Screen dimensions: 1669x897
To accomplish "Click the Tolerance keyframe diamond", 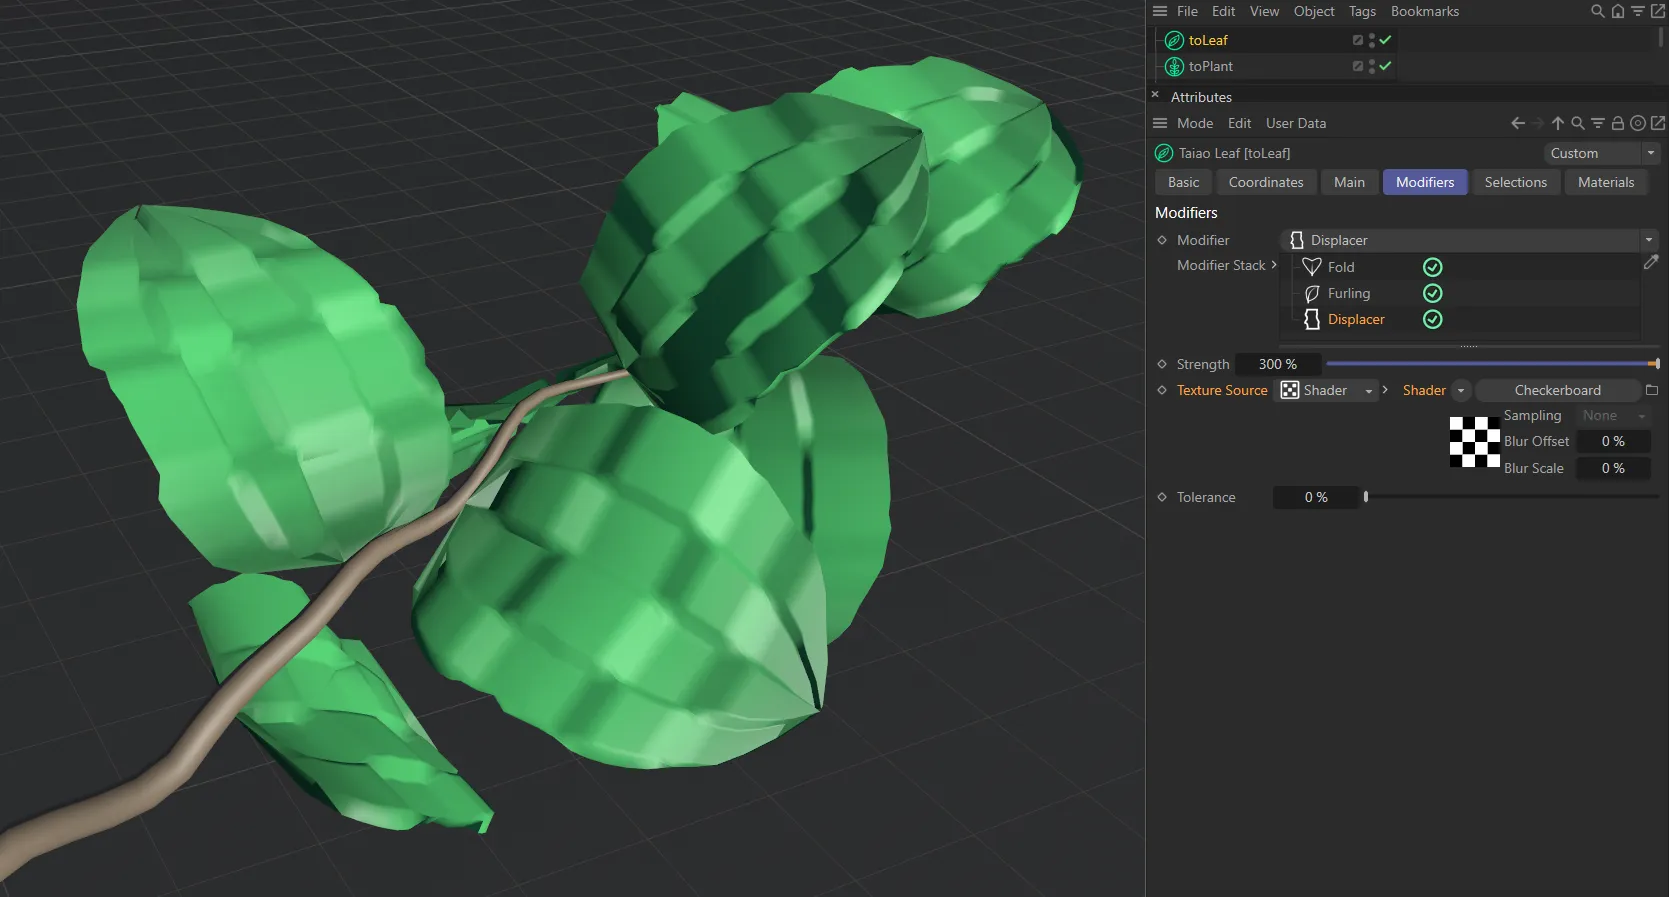I will pos(1162,497).
